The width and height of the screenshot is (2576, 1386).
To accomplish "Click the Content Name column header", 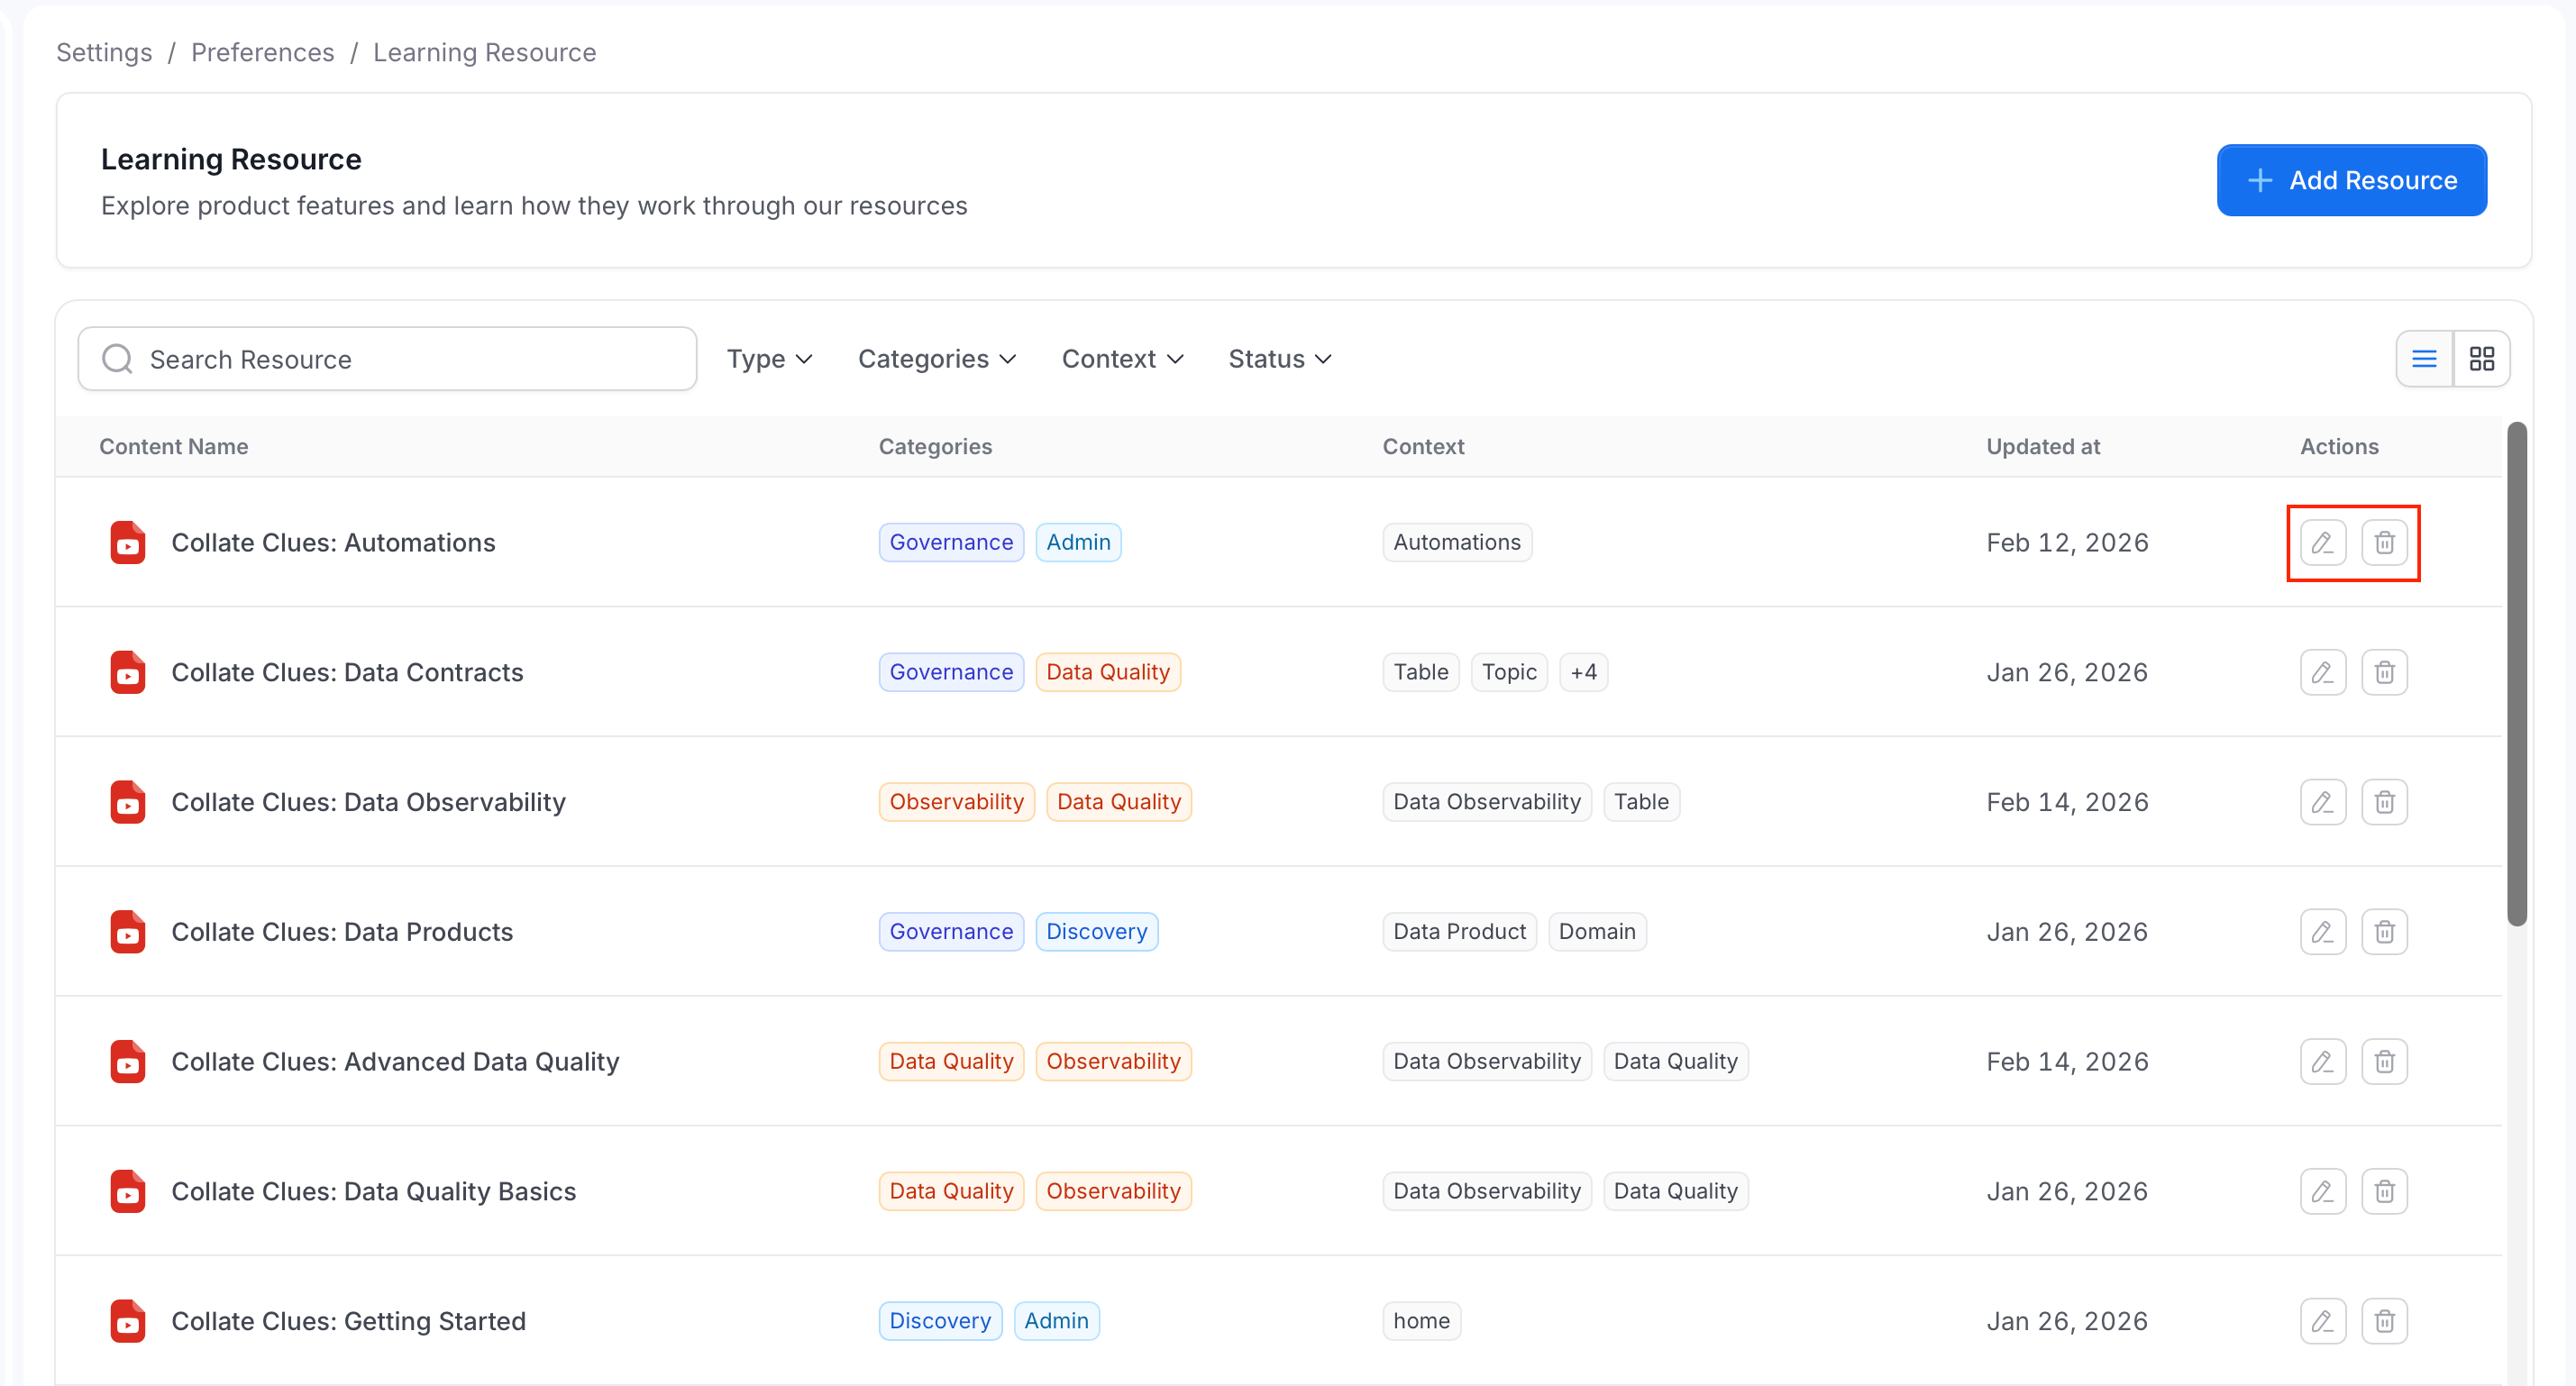I will coord(174,446).
